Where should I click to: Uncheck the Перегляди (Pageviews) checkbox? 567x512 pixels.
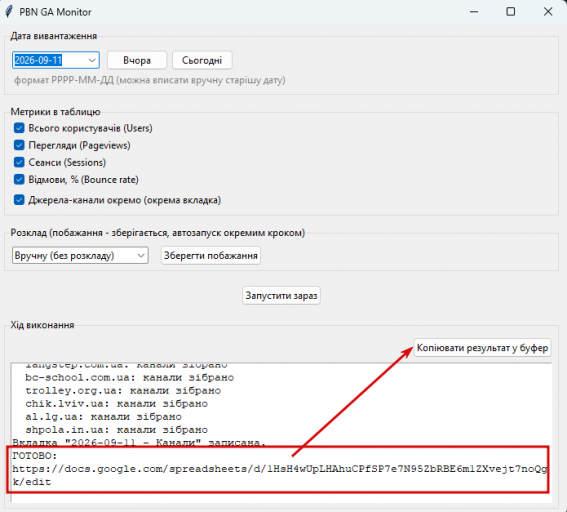19,145
